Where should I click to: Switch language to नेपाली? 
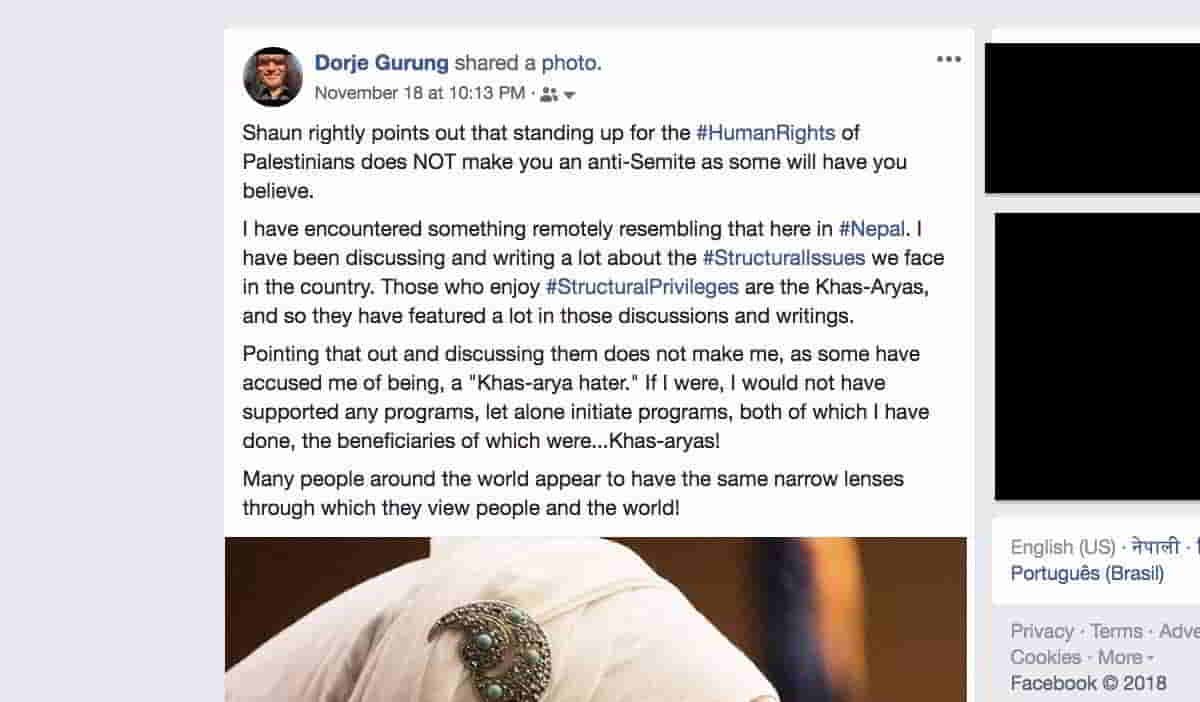click(1155, 547)
